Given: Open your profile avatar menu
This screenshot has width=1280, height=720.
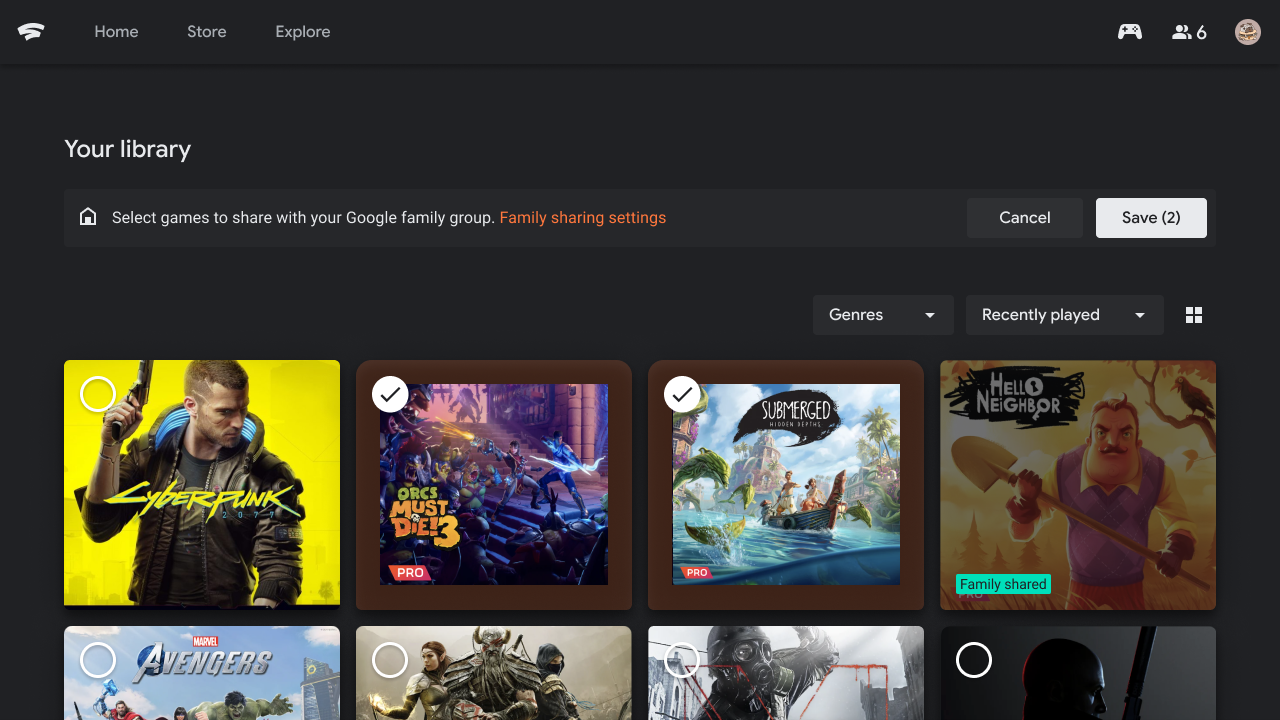Looking at the screenshot, I should tap(1247, 31).
